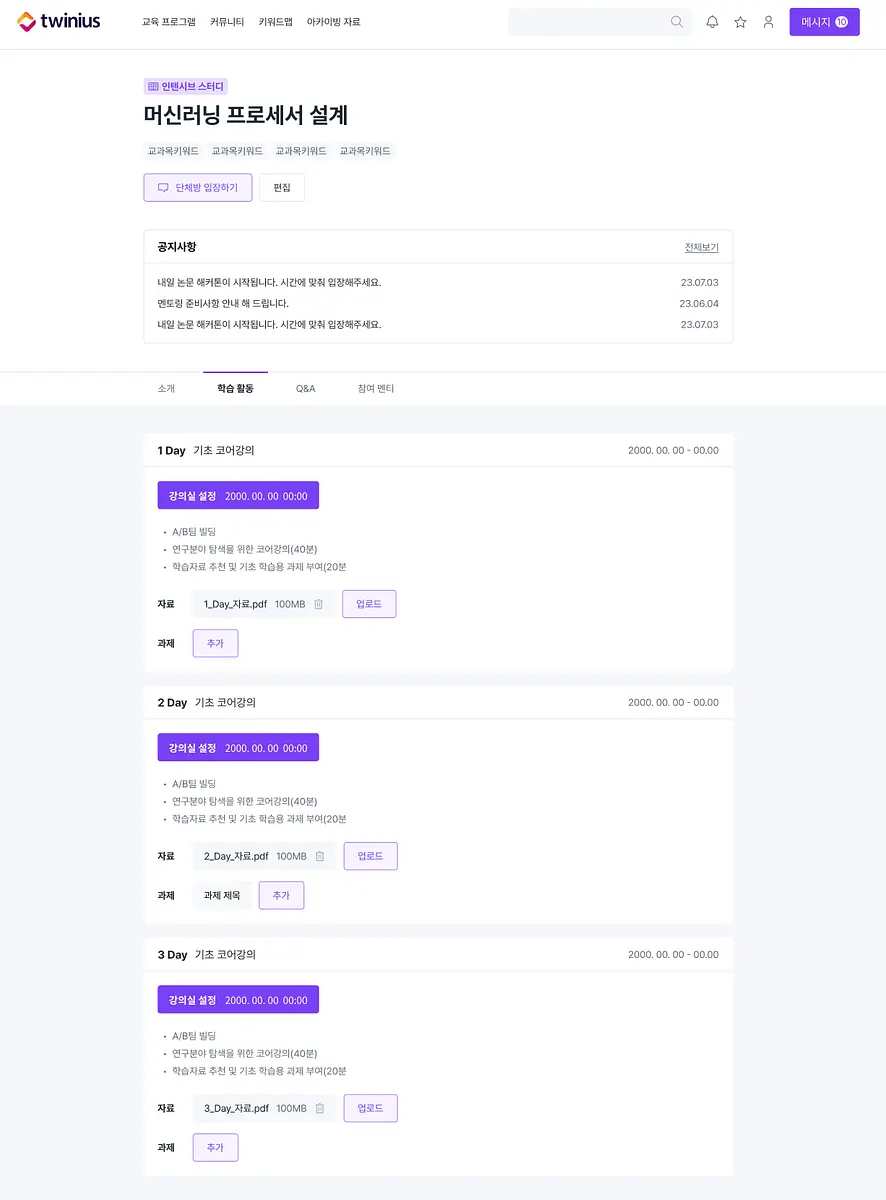Viewport: 886px width, 1200px height.
Task: Click 업로드 button for 1 Day
Action: pyautogui.click(x=369, y=604)
